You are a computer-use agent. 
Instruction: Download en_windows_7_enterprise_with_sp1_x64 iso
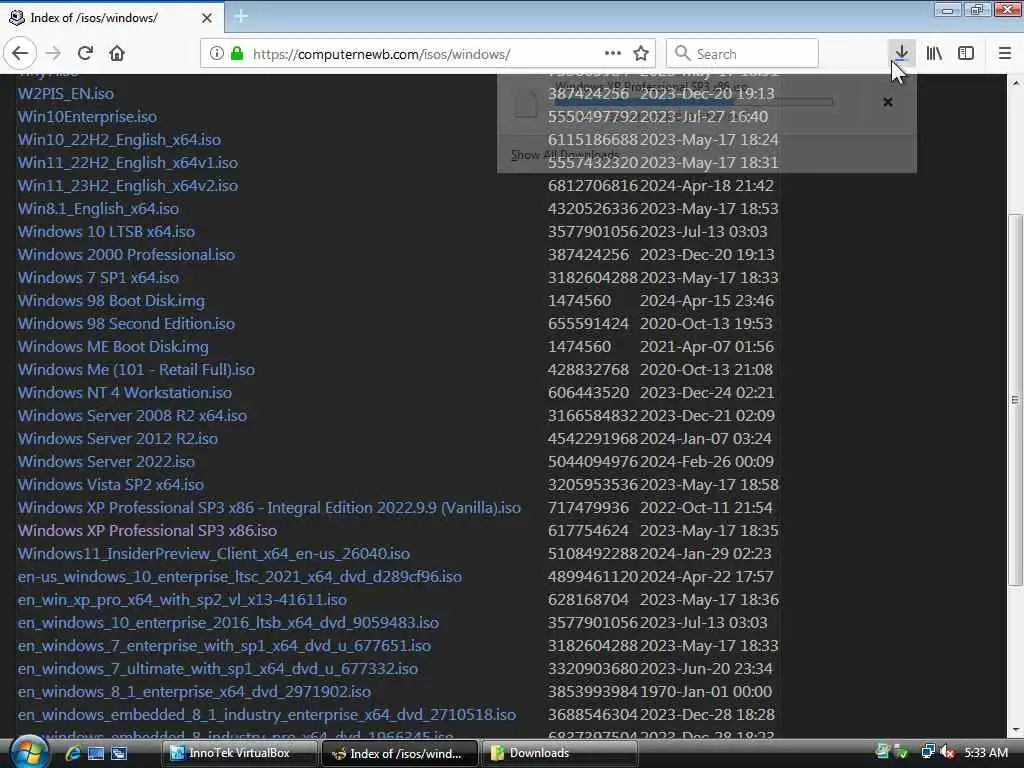(x=224, y=645)
